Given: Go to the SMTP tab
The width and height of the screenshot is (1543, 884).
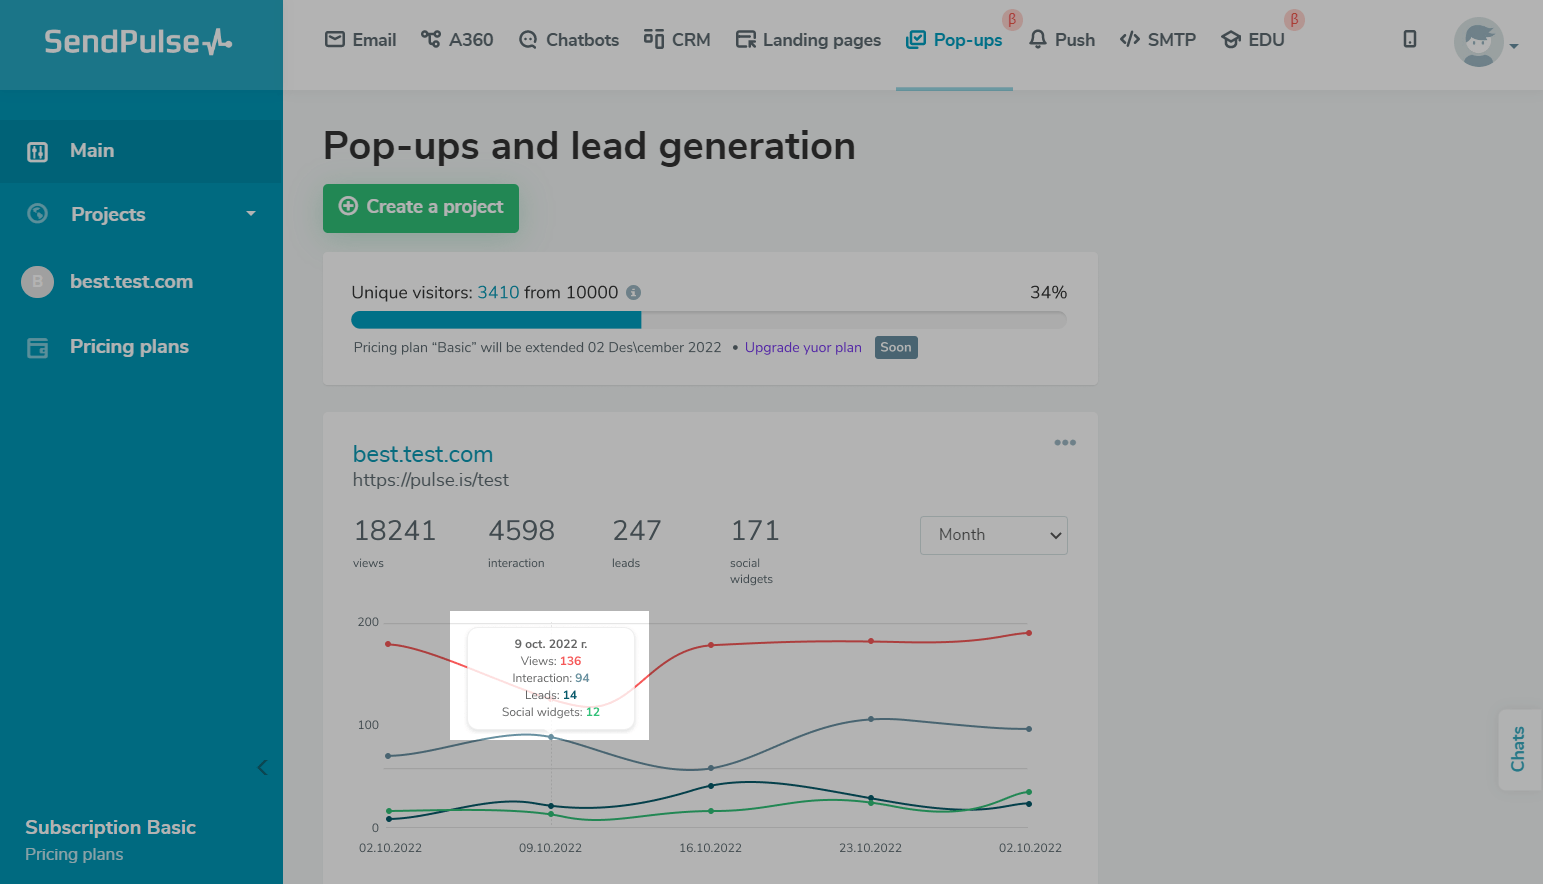Looking at the screenshot, I should click(1158, 40).
